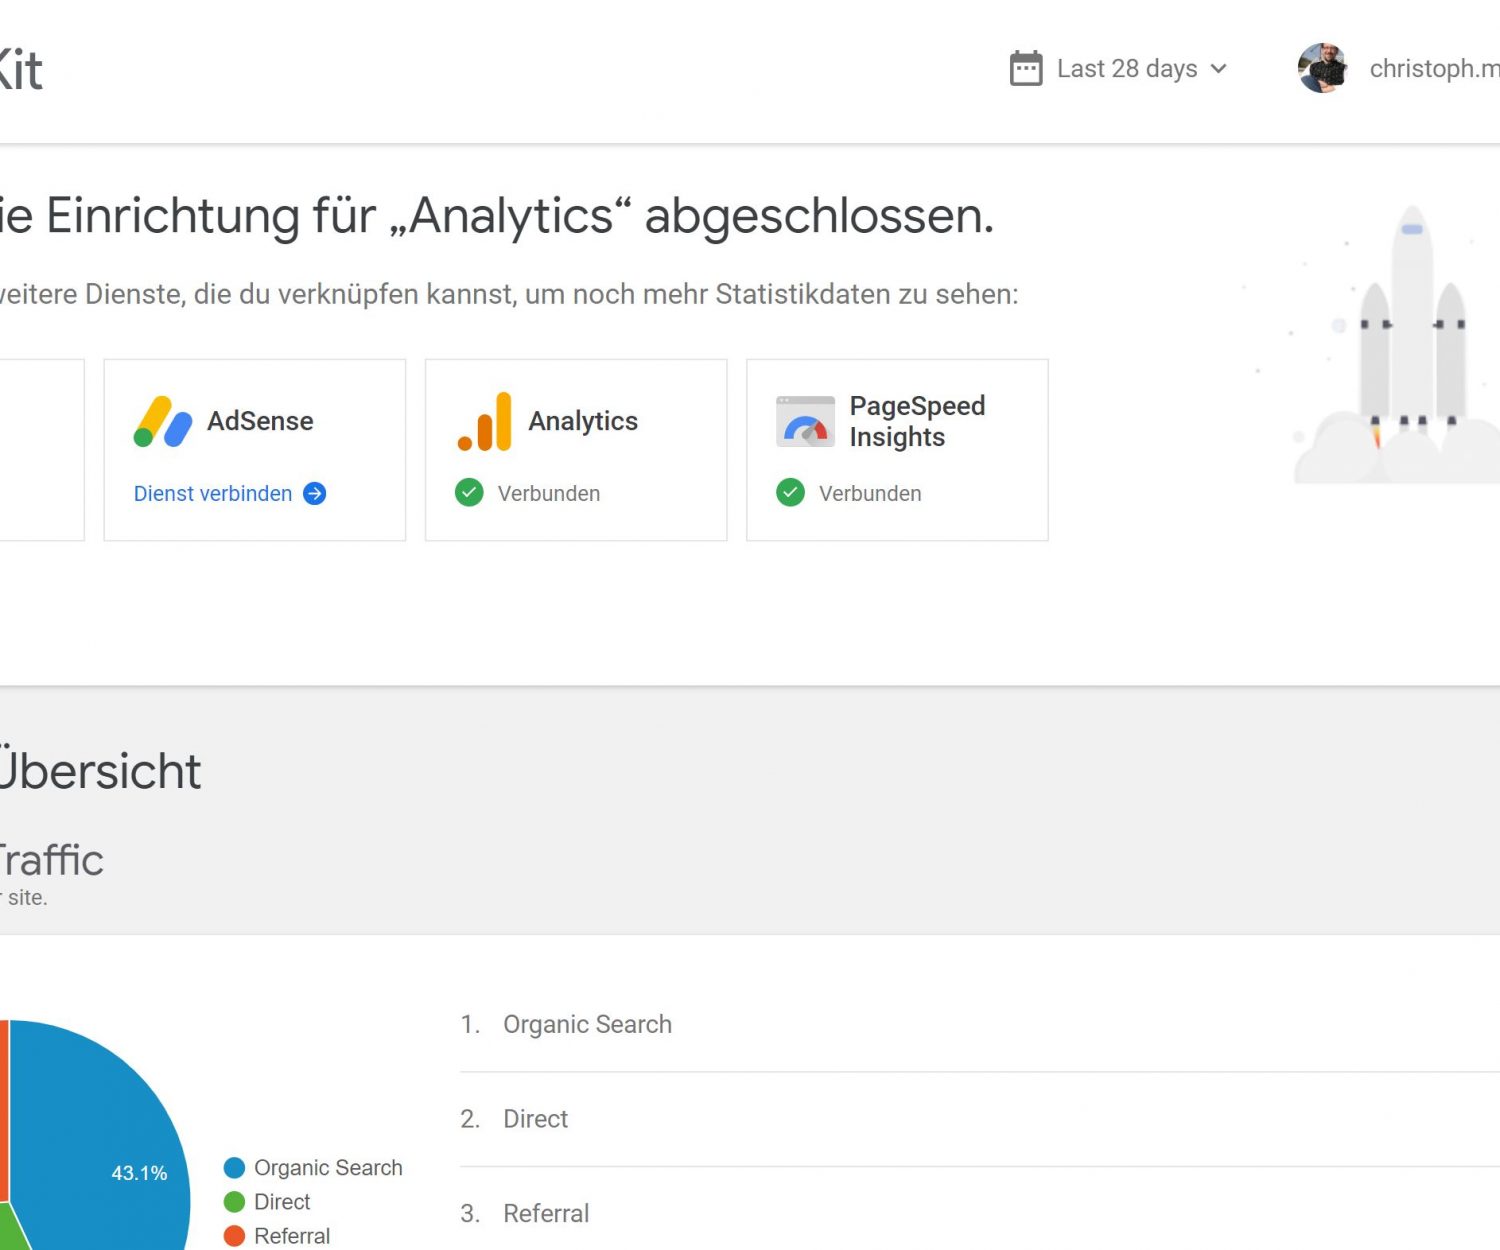Select the PageSpeed Insights card title
The width and height of the screenshot is (1500, 1250).
coord(916,421)
